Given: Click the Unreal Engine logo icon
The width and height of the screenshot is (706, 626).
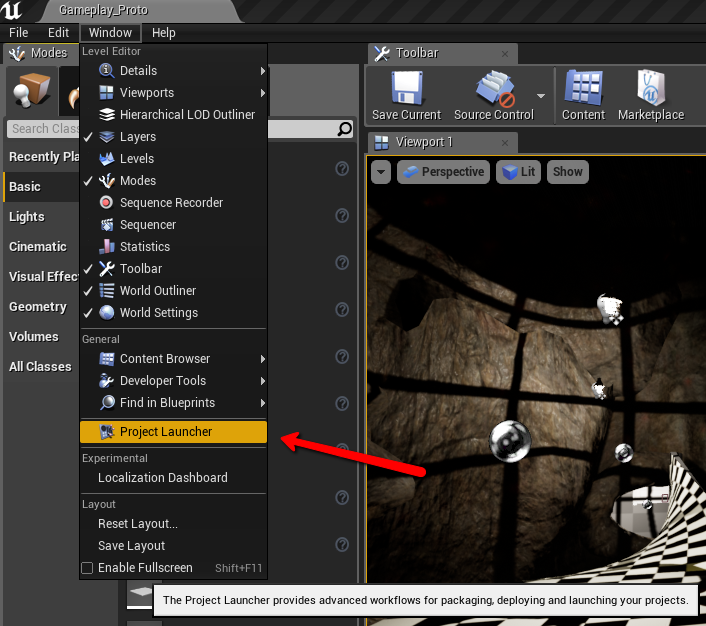Looking at the screenshot, I should (11, 10).
